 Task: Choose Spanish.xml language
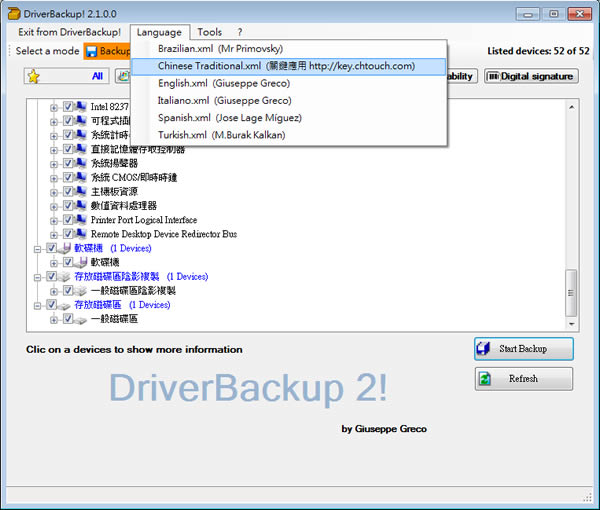tap(289, 118)
